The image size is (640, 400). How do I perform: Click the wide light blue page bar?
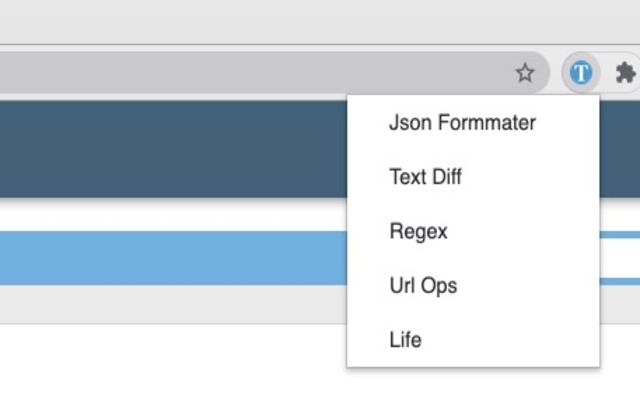[170, 257]
